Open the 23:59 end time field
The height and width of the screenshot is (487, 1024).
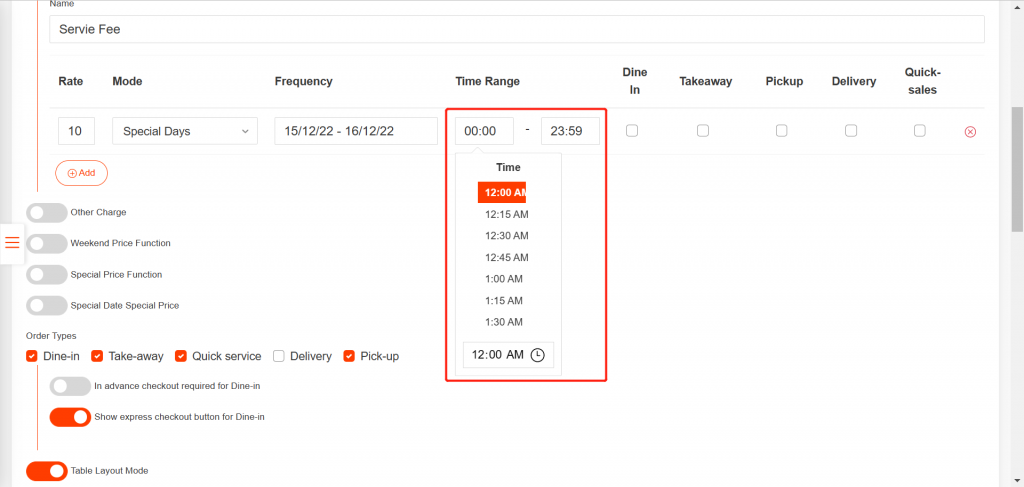570,131
